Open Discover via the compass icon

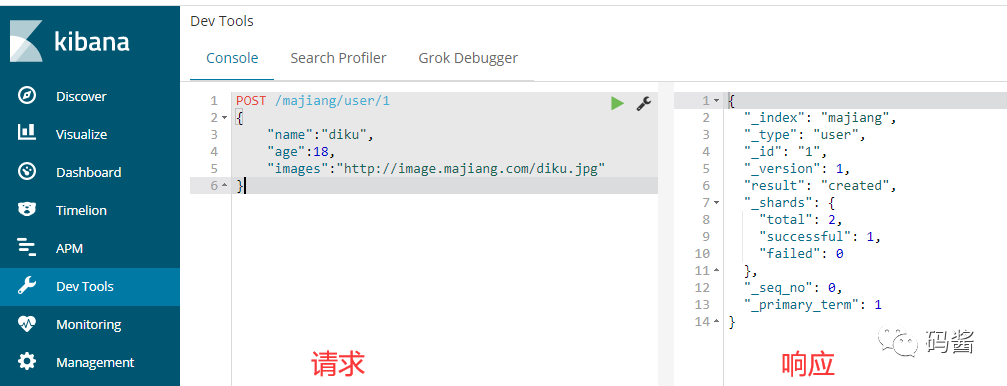point(27,96)
